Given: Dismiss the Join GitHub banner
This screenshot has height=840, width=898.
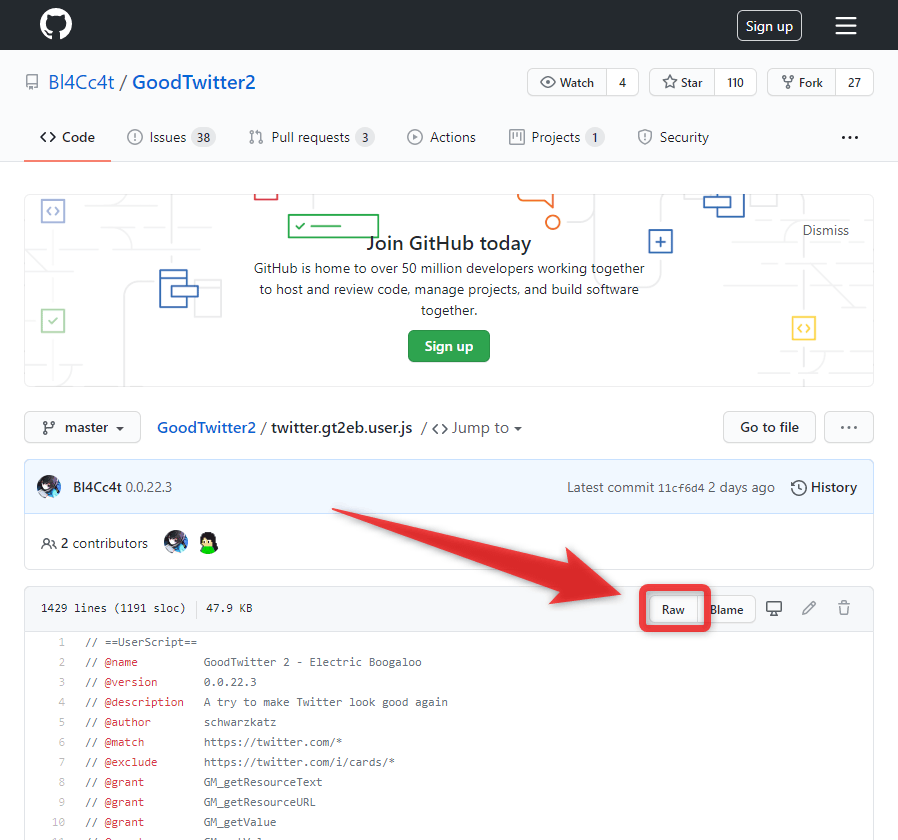Looking at the screenshot, I should click(825, 230).
